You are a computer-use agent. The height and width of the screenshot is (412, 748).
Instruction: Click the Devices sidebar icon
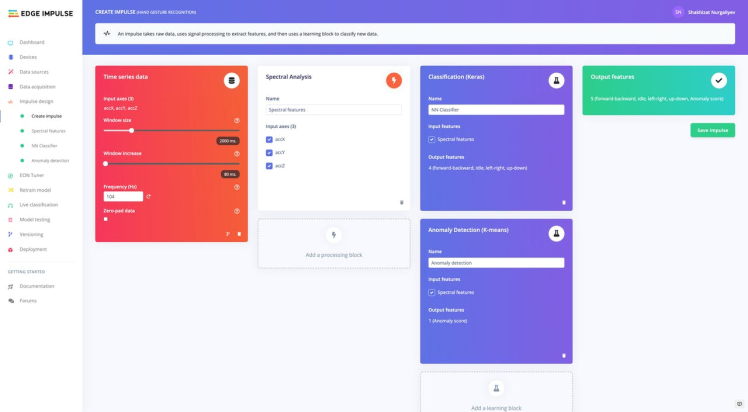tap(10, 57)
